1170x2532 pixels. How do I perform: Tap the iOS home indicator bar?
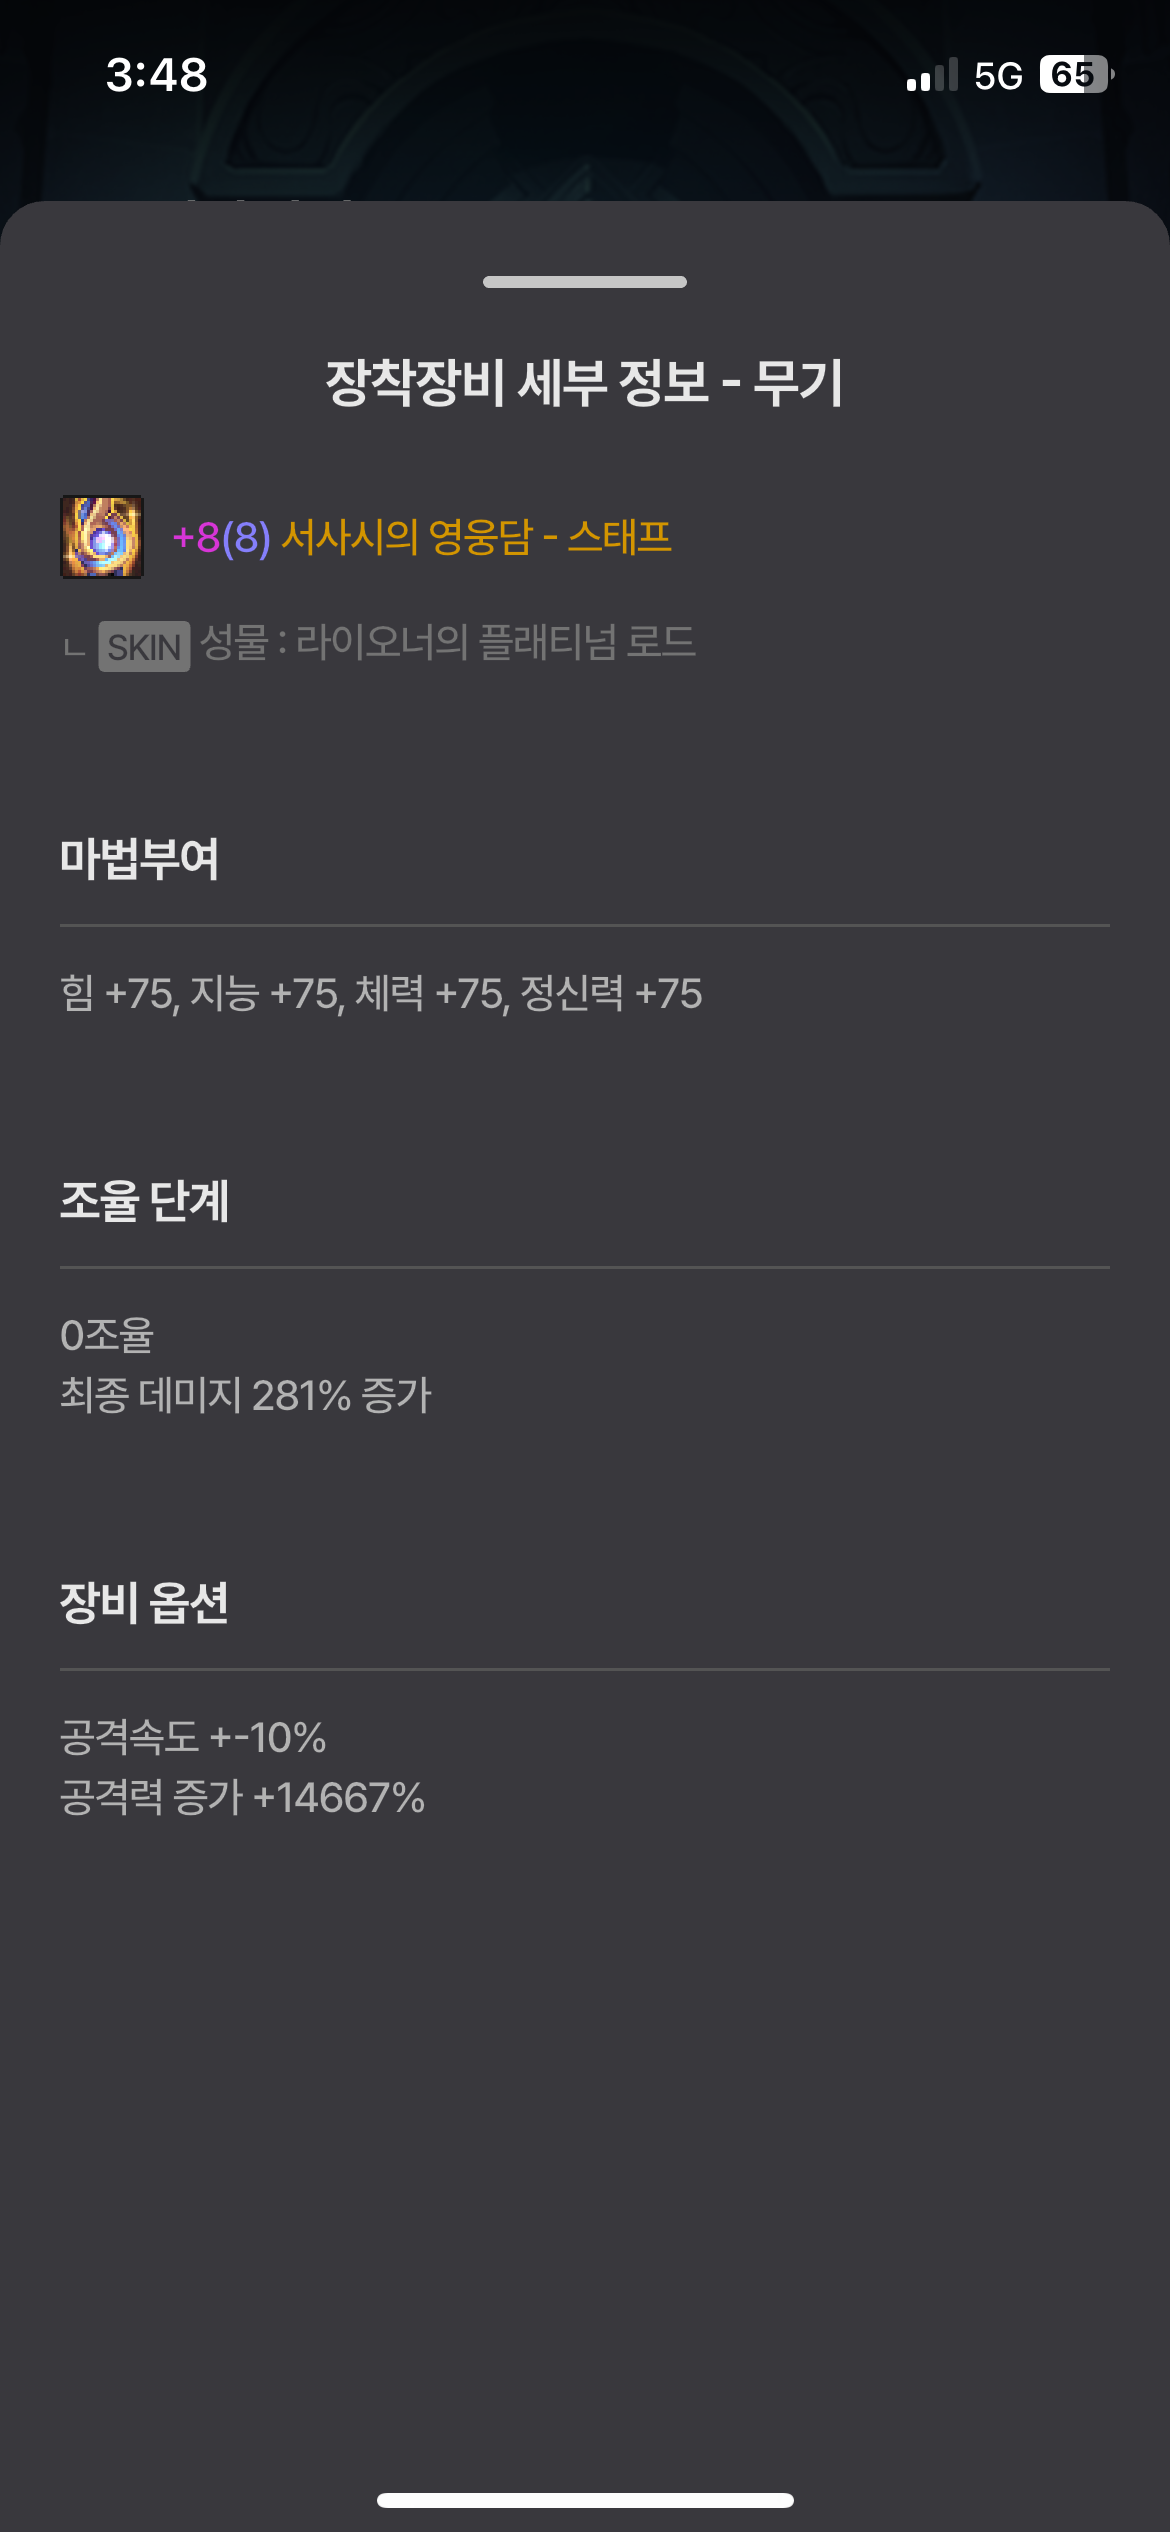pos(585,2500)
